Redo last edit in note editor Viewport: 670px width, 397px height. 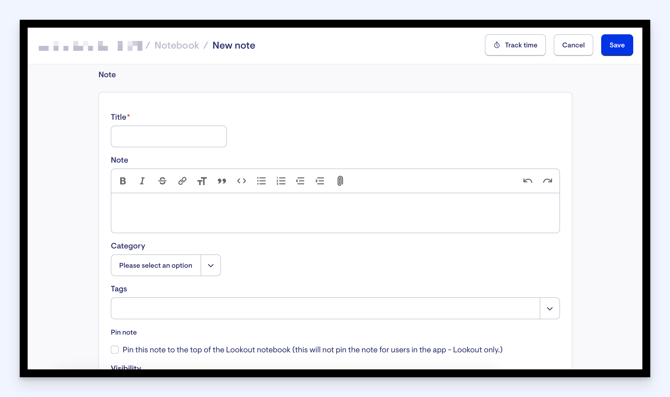click(547, 181)
